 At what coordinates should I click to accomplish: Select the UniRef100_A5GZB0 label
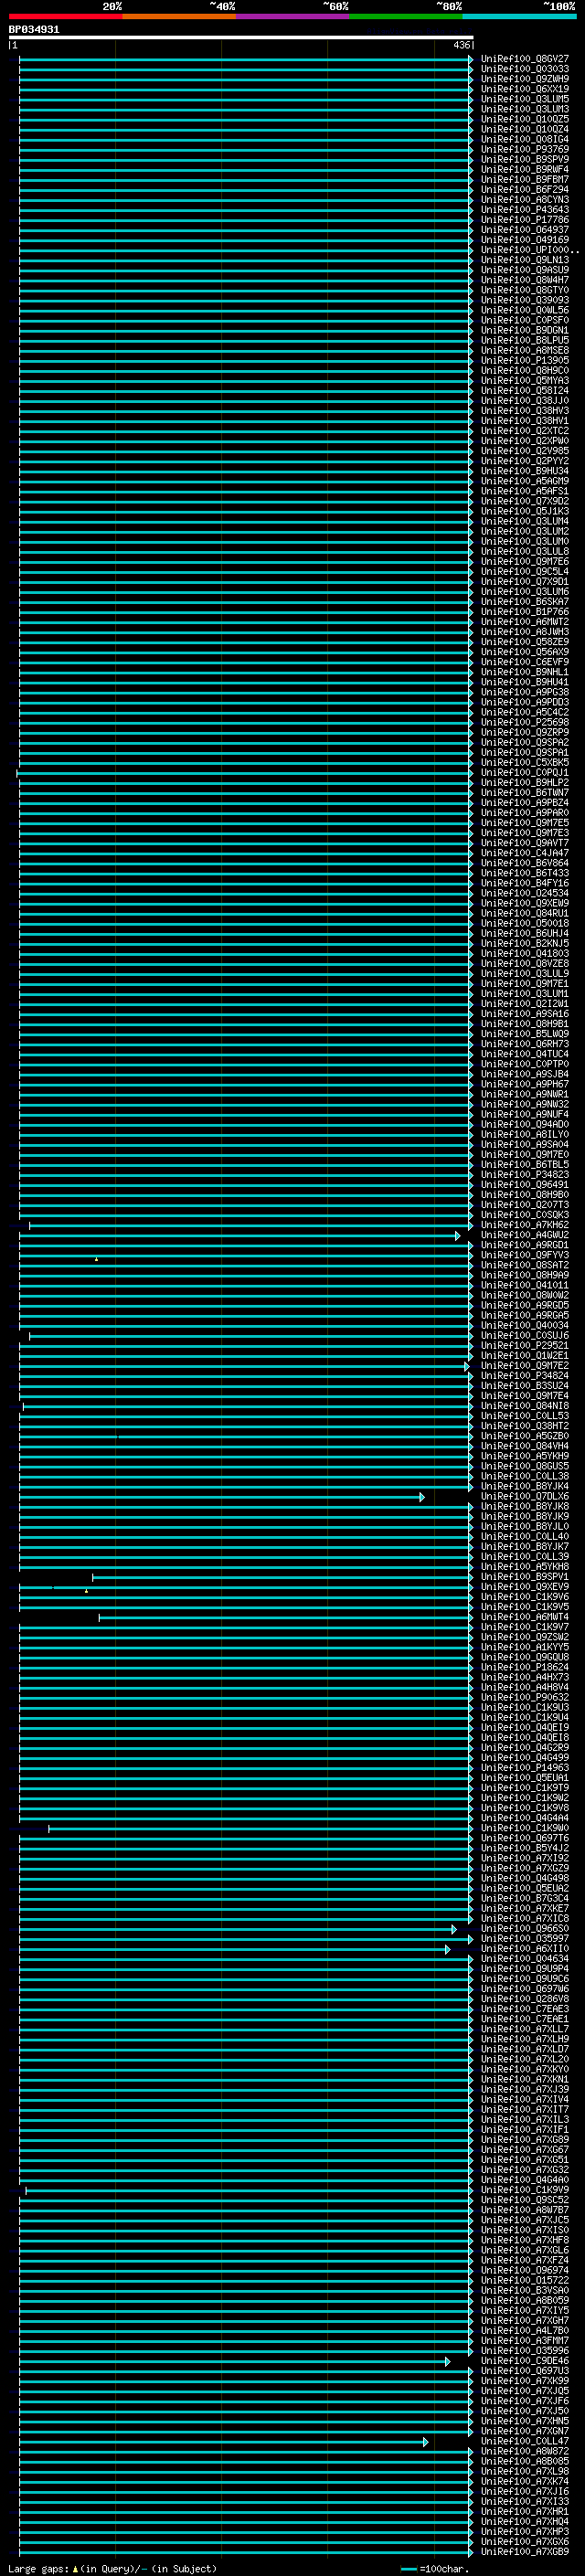(525, 1436)
